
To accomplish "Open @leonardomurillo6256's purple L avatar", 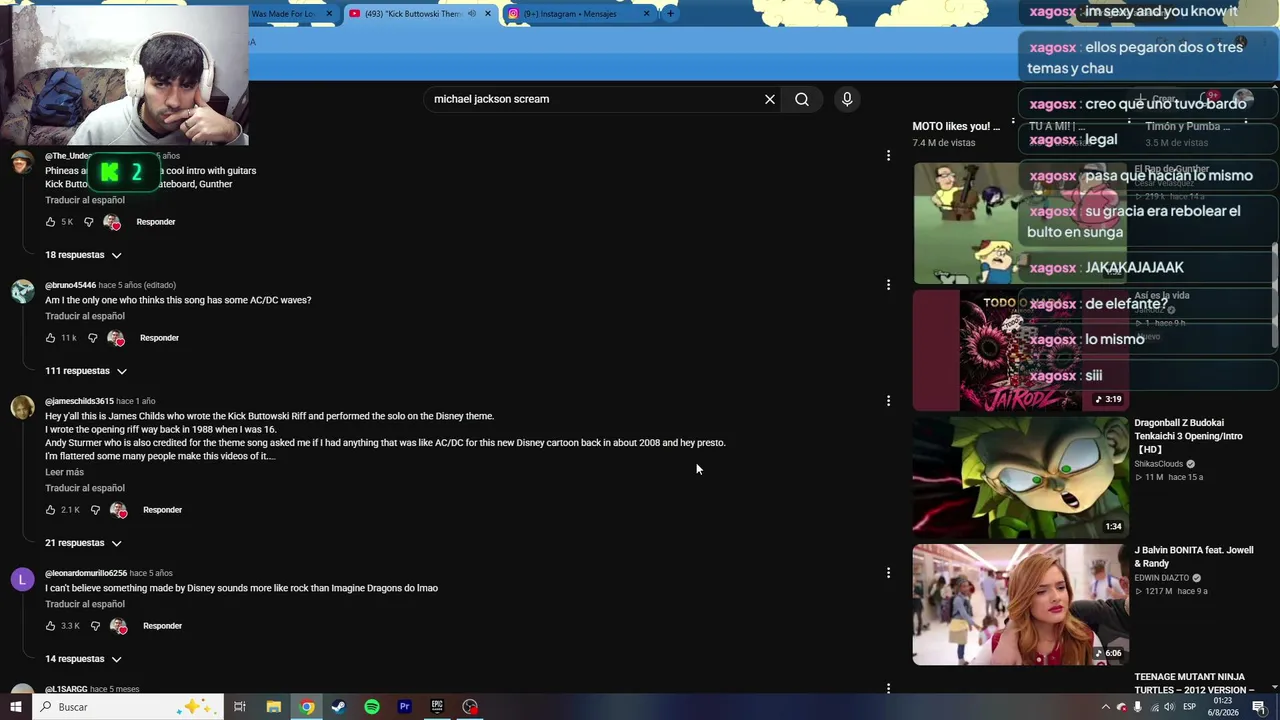I will (x=22, y=579).
